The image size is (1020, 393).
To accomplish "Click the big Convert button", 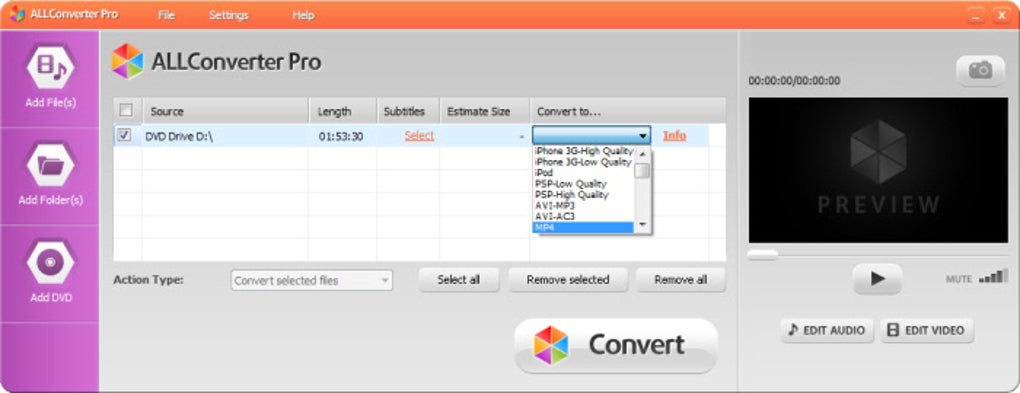I will [x=615, y=345].
